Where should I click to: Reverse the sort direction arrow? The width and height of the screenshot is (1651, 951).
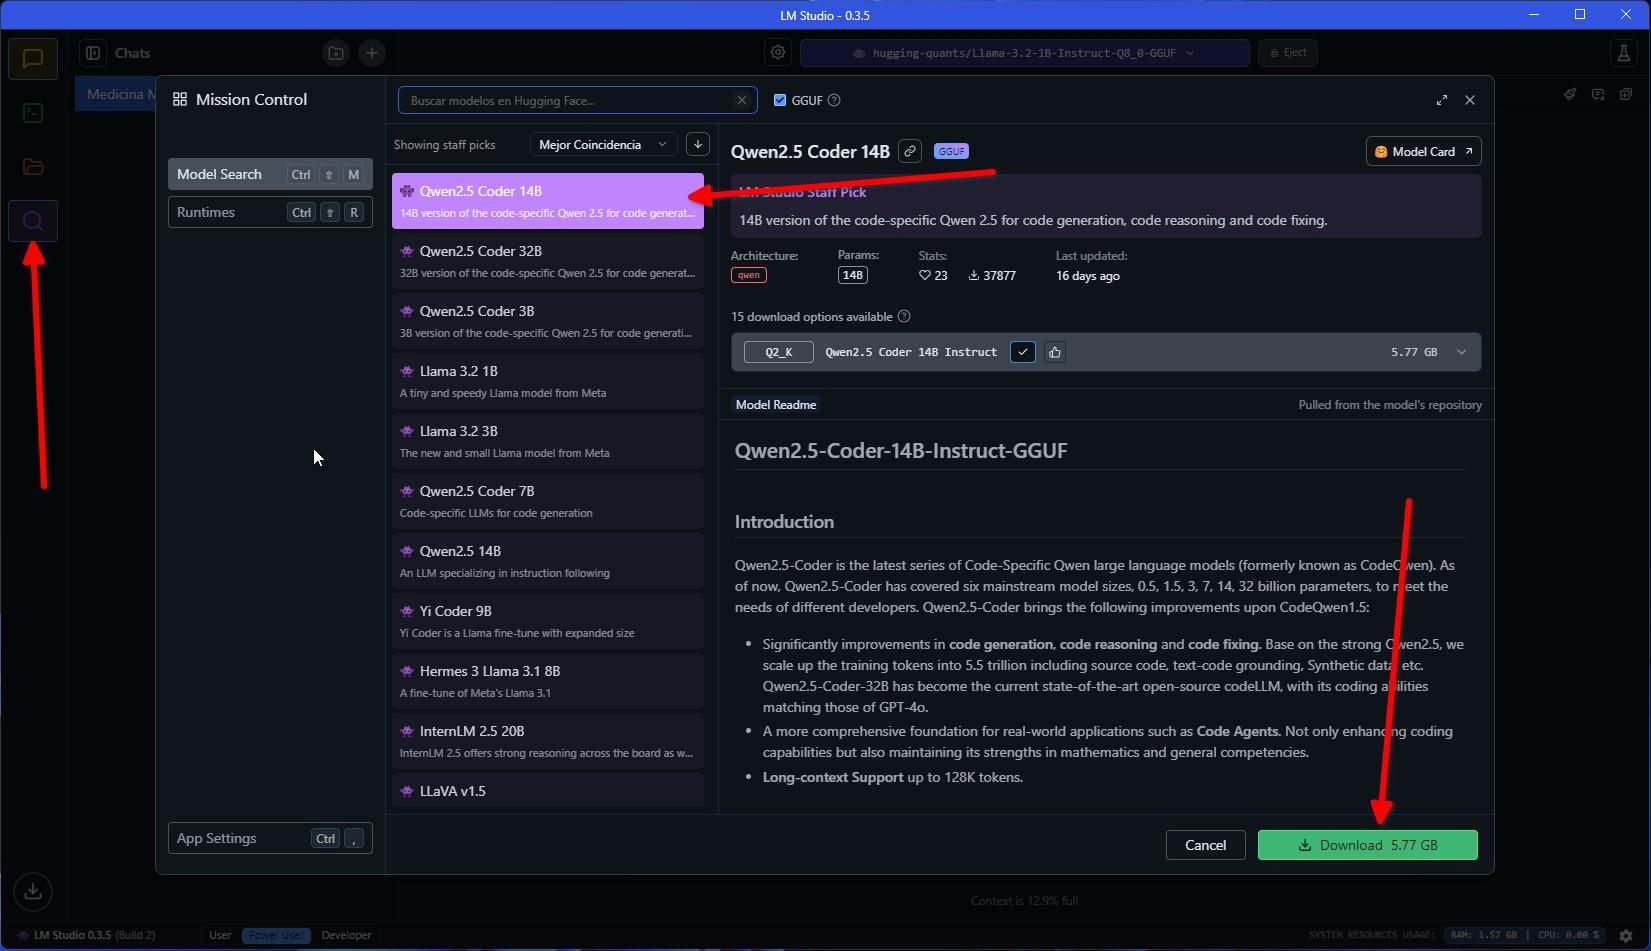pyautogui.click(x=698, y=144)
